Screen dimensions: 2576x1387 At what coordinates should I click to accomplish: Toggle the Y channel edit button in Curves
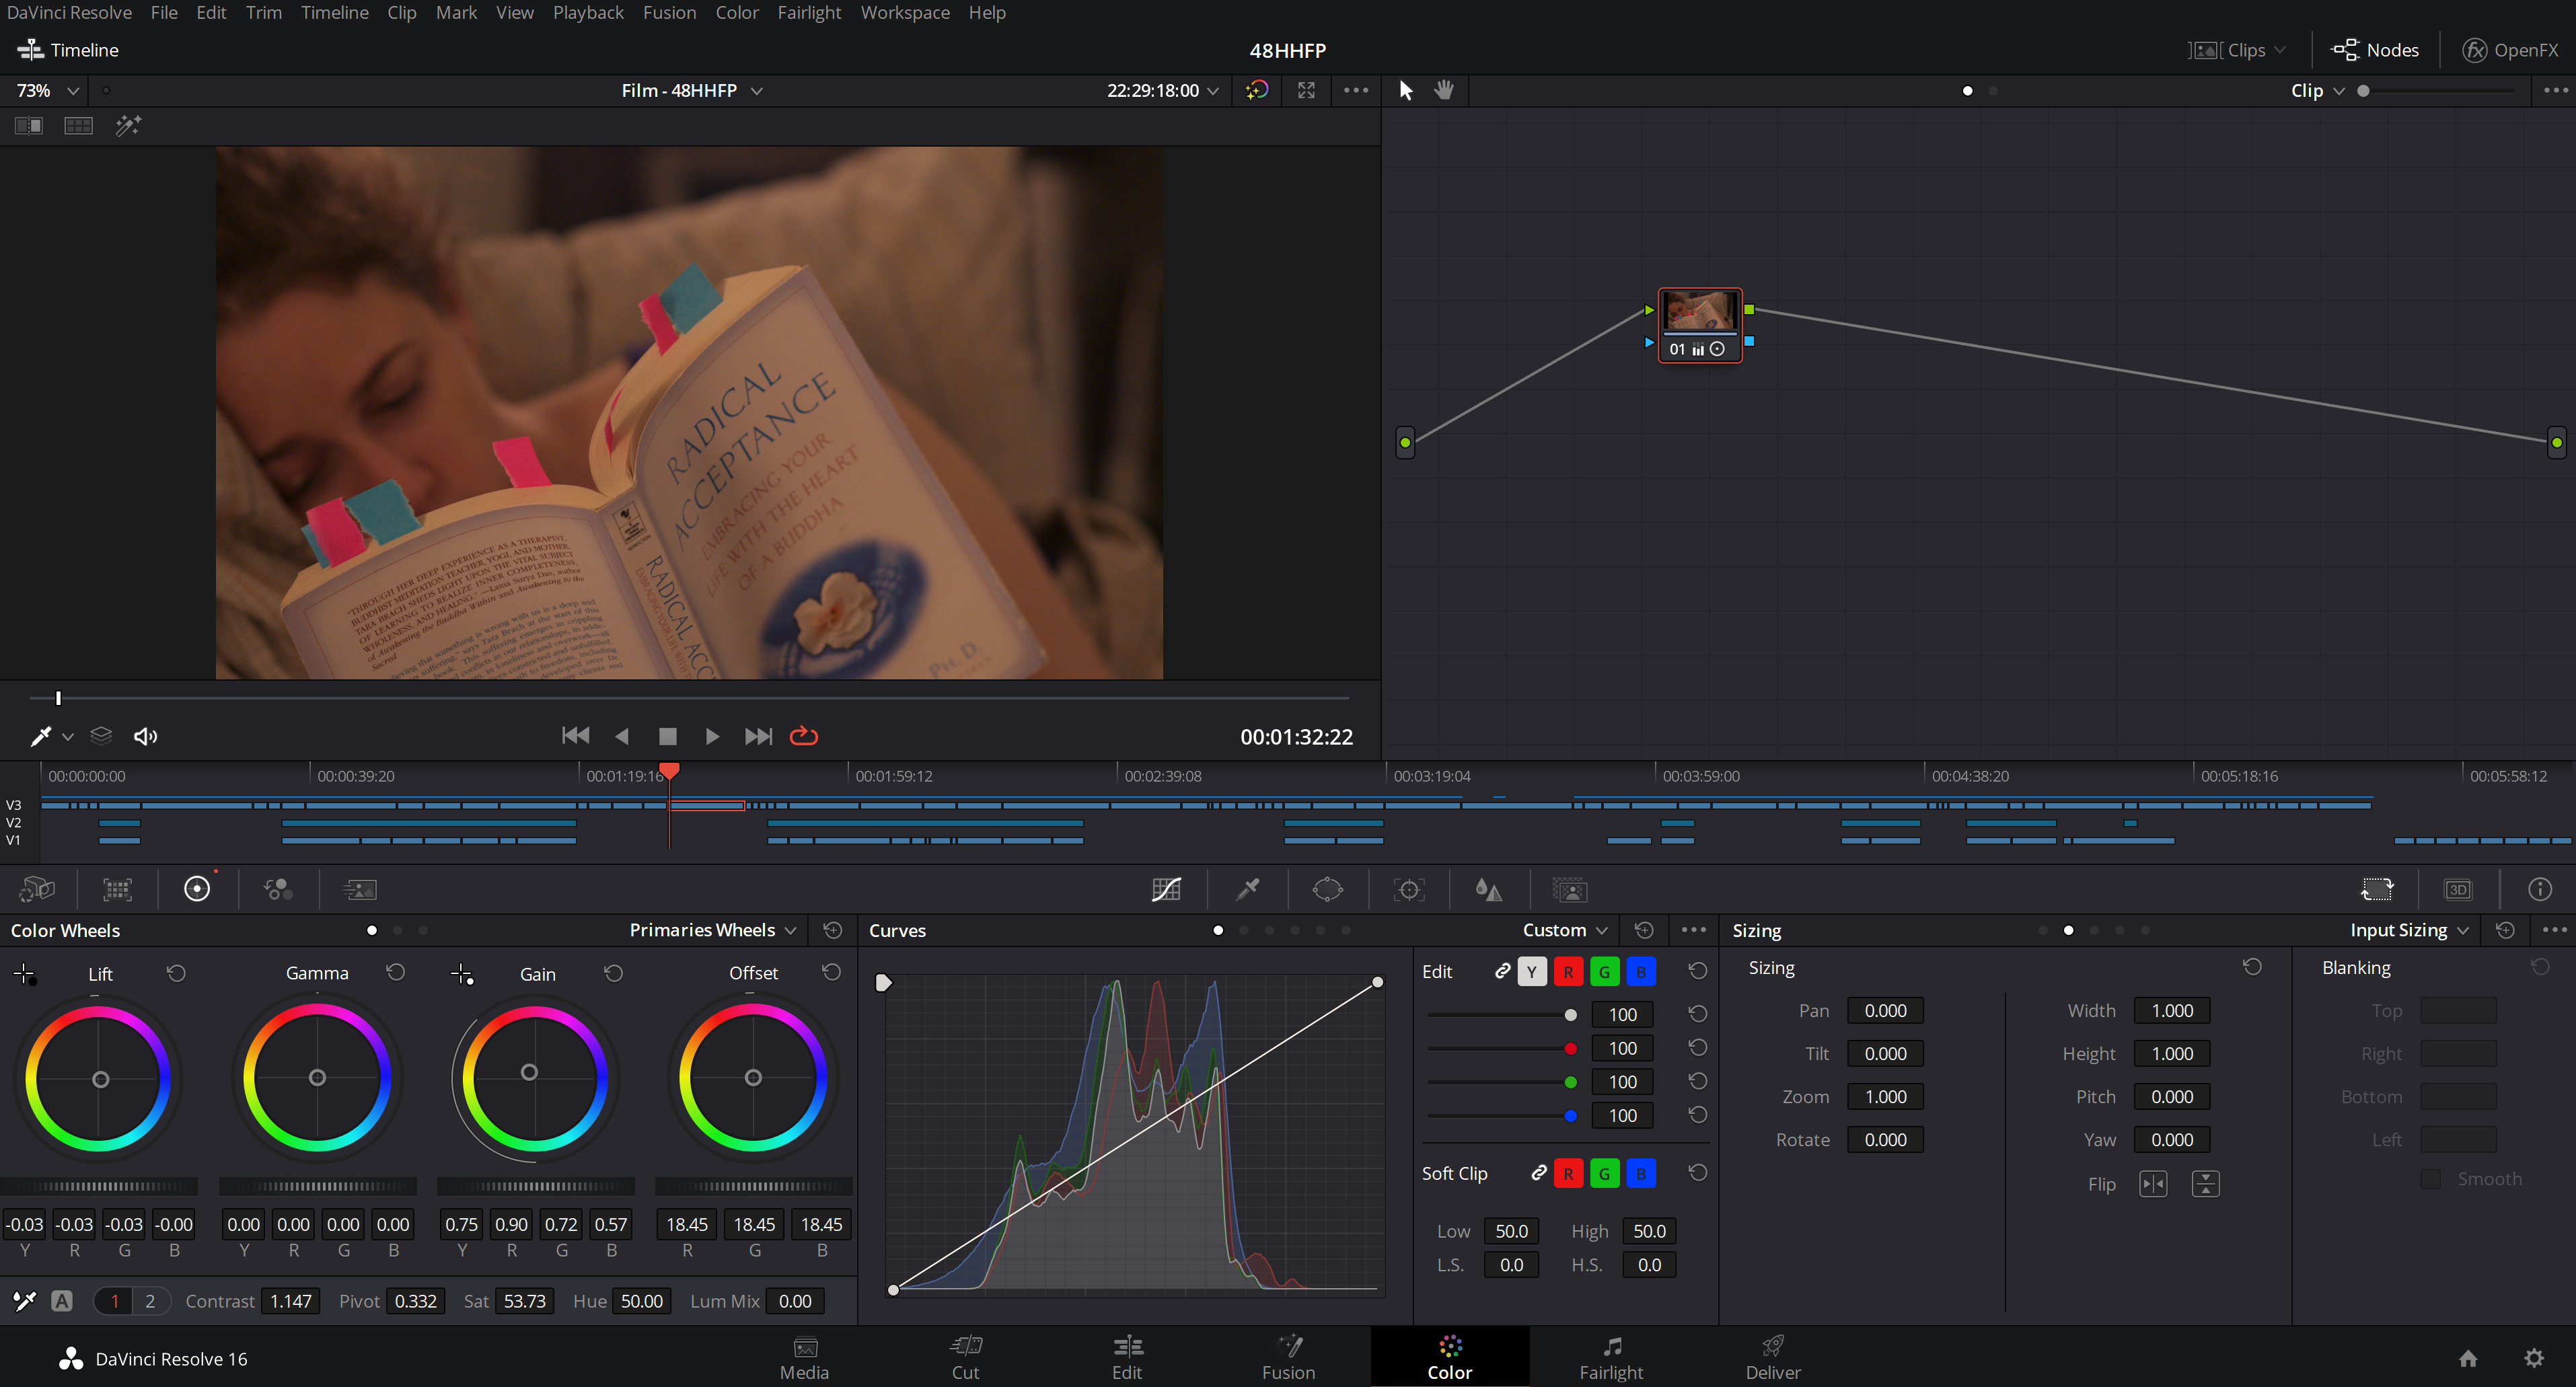tap(1531, 971)
